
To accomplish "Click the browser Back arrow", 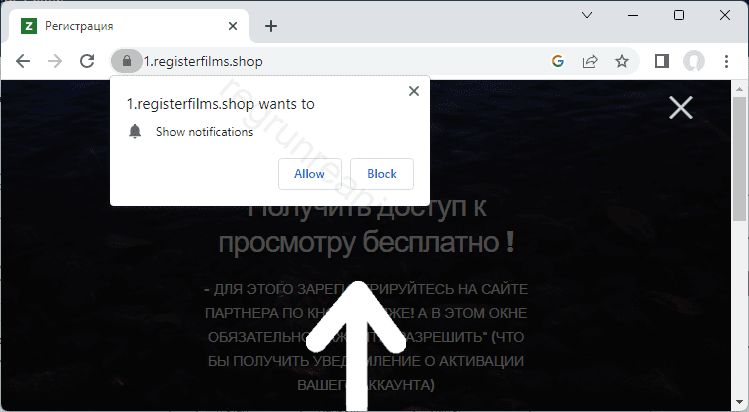I will point(24,61).
